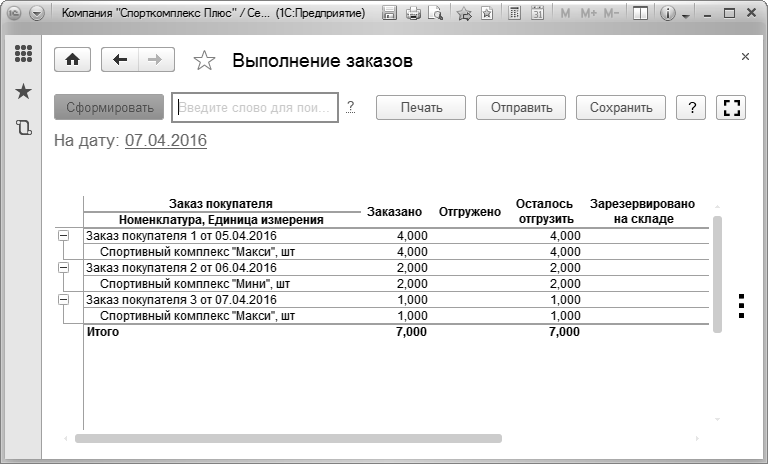
Task: Click the printer icon in title bar
Action: click(413, 13)
